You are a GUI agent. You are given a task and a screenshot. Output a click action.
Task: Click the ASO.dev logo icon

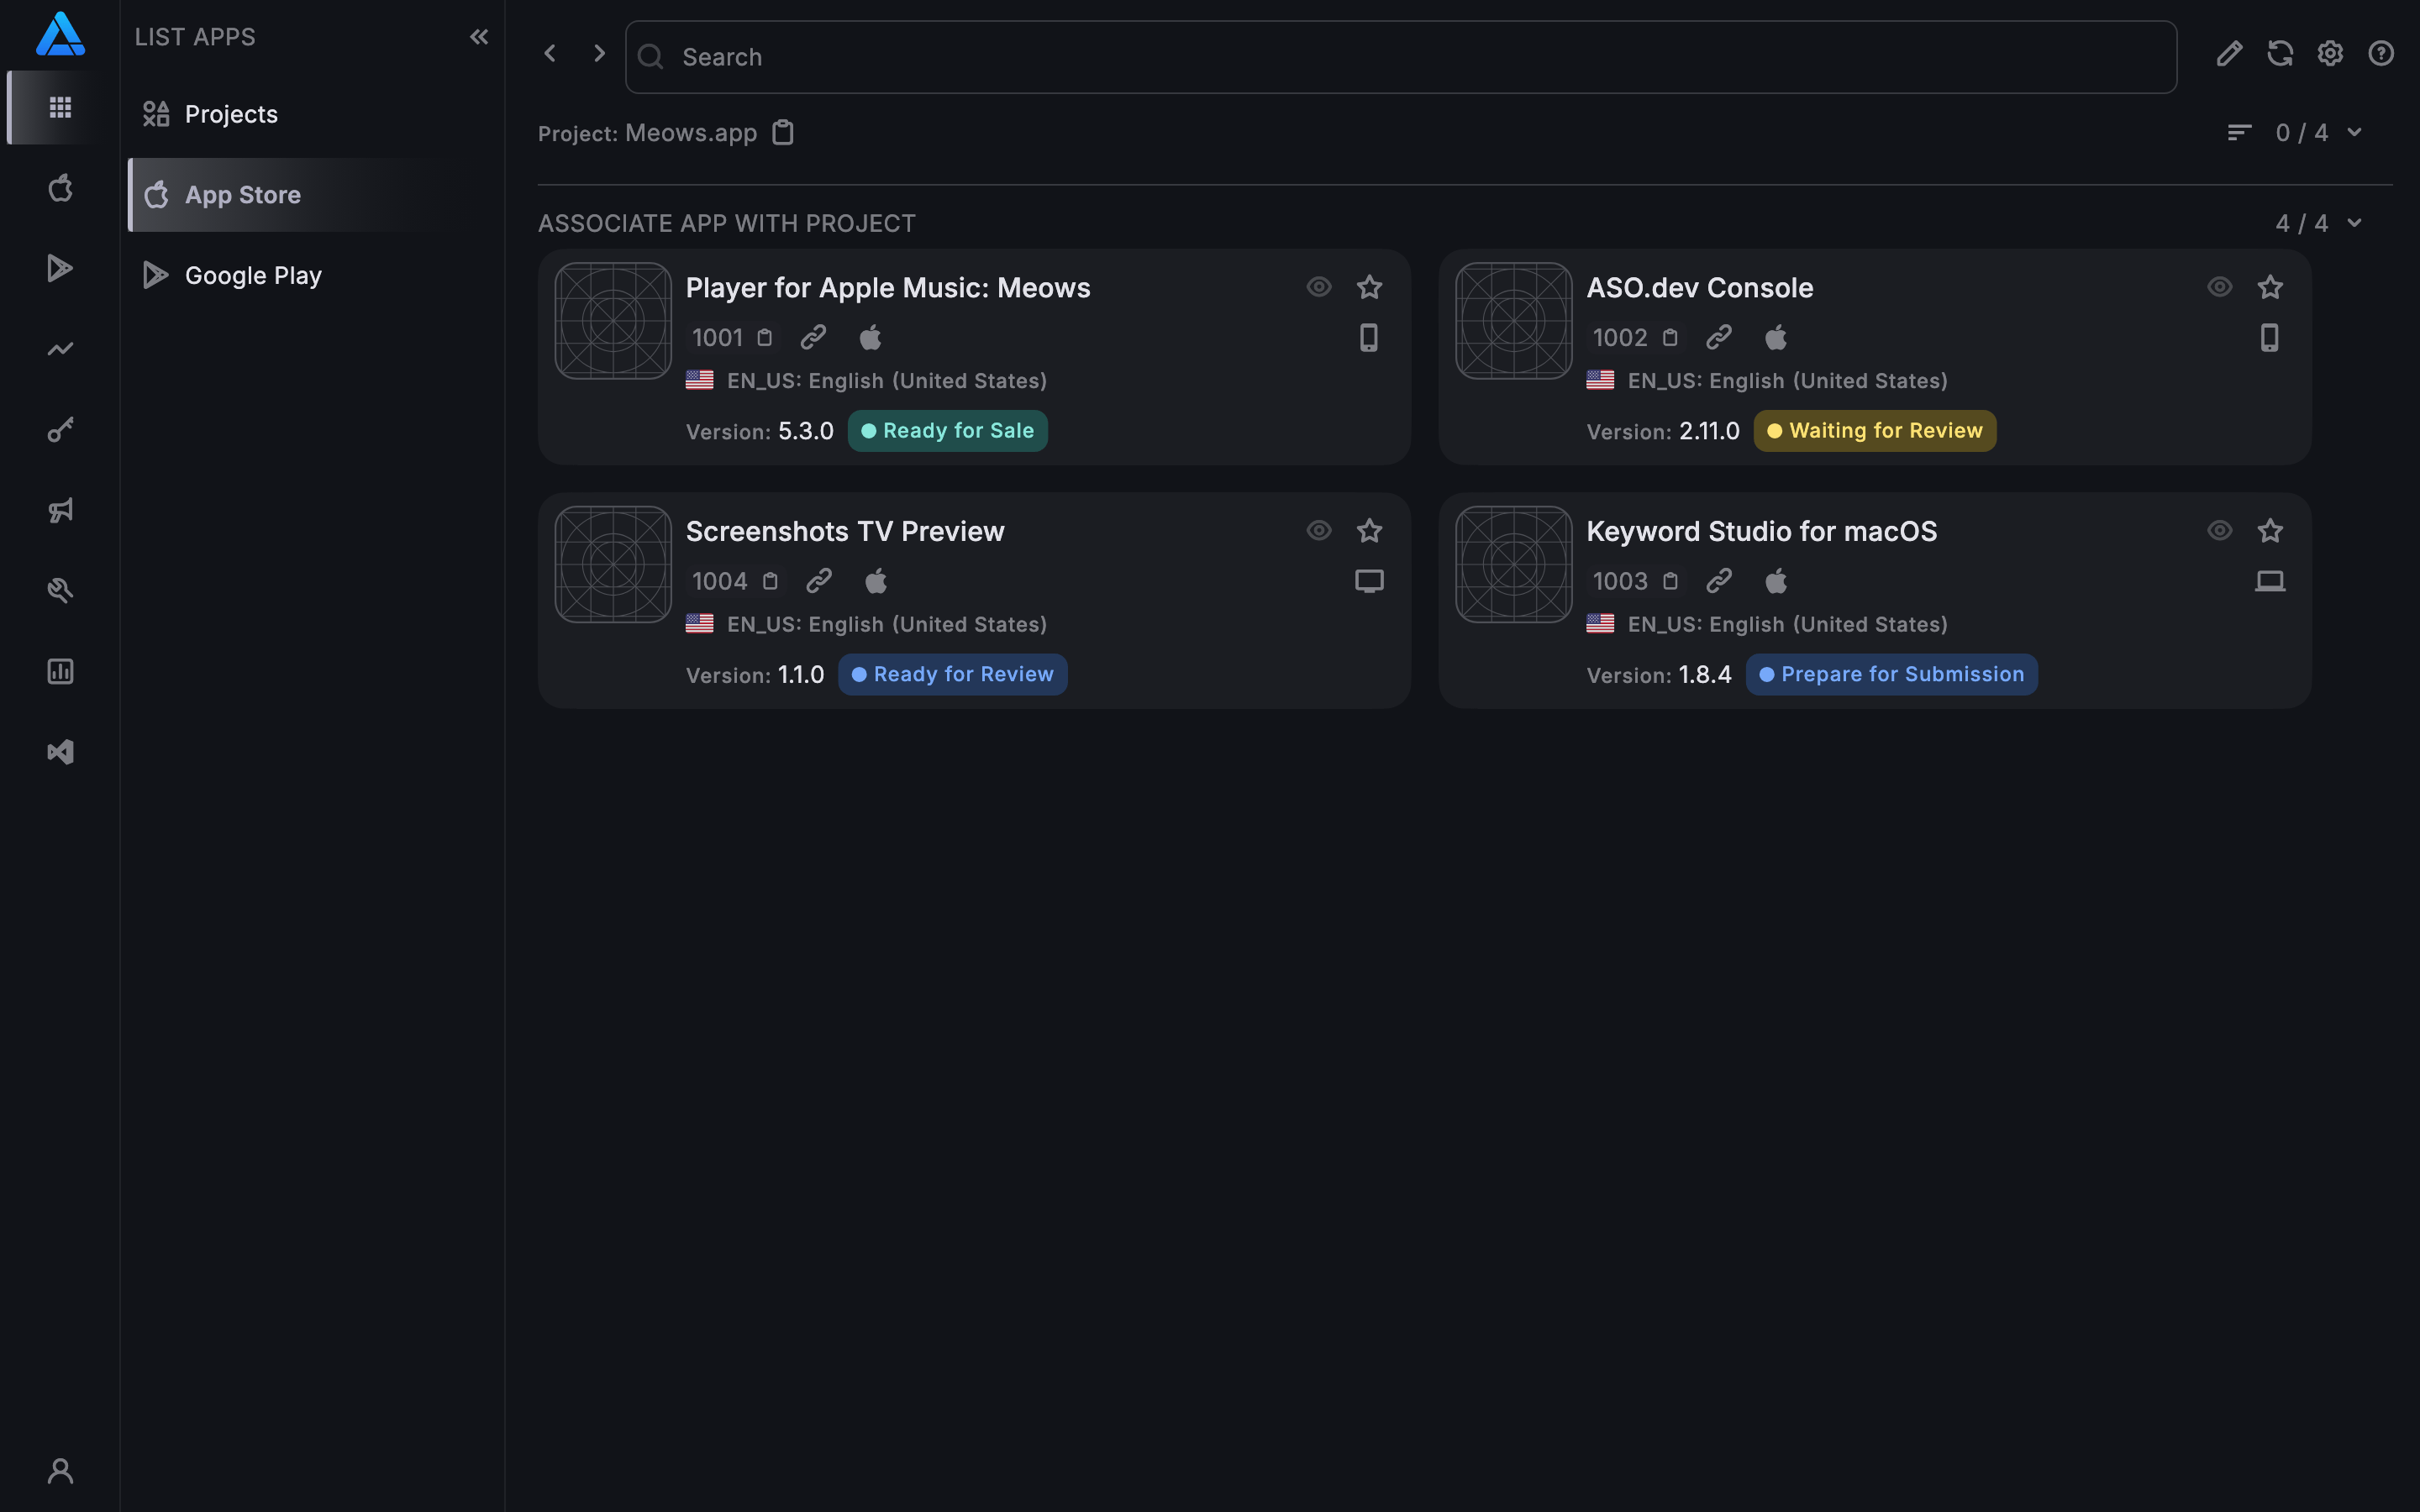(60, 34)
